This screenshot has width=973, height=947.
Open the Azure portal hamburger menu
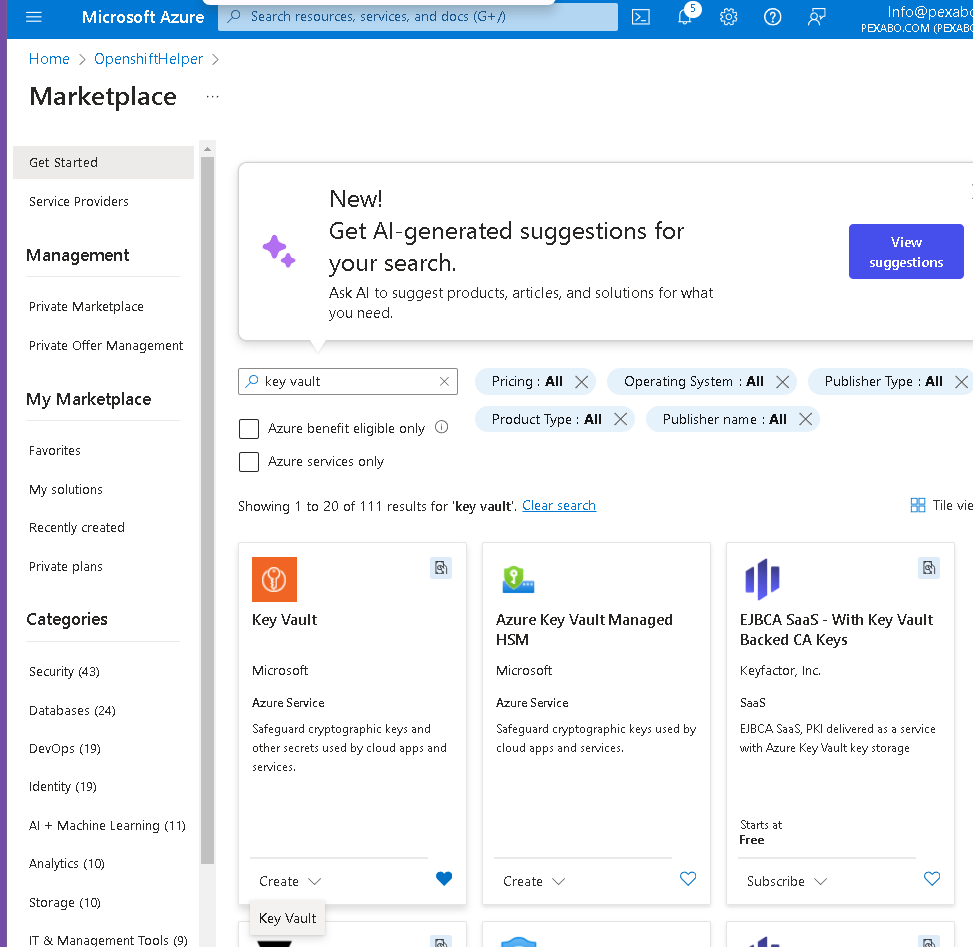pos(34,17)
